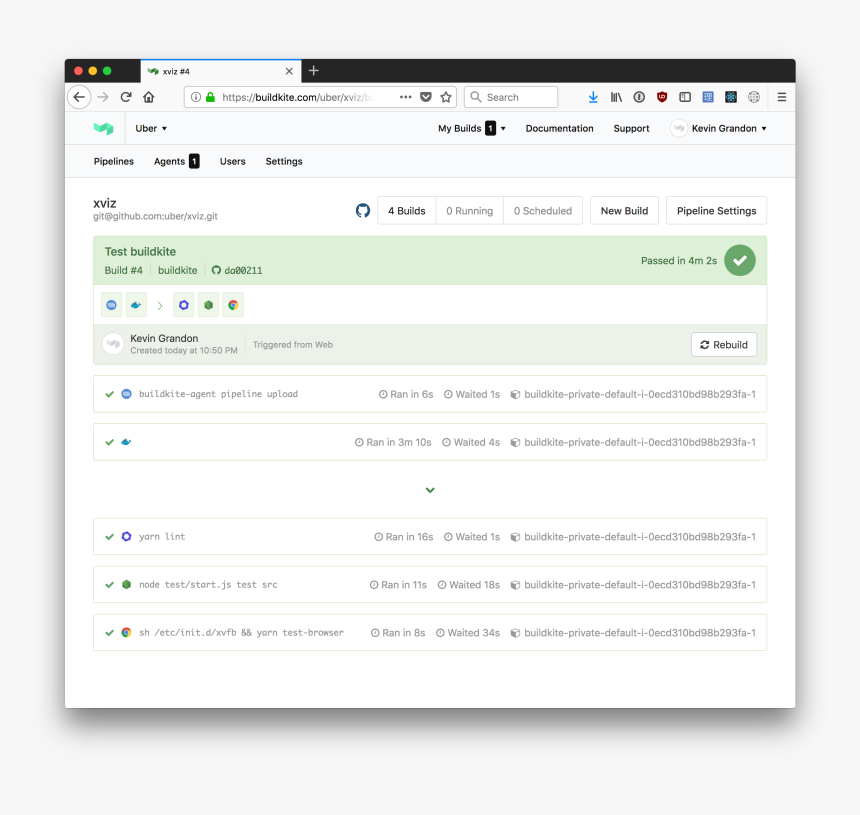The height and width of the screenshot is (815, 860).
Task: Open commit da00211 link
Action: click(237, 270)
